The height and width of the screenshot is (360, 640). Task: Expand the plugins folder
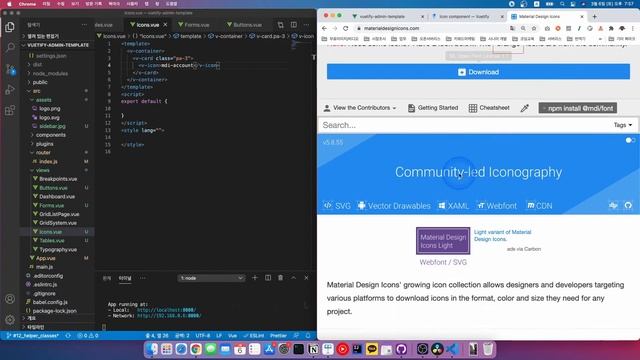[x=44, y=144]
